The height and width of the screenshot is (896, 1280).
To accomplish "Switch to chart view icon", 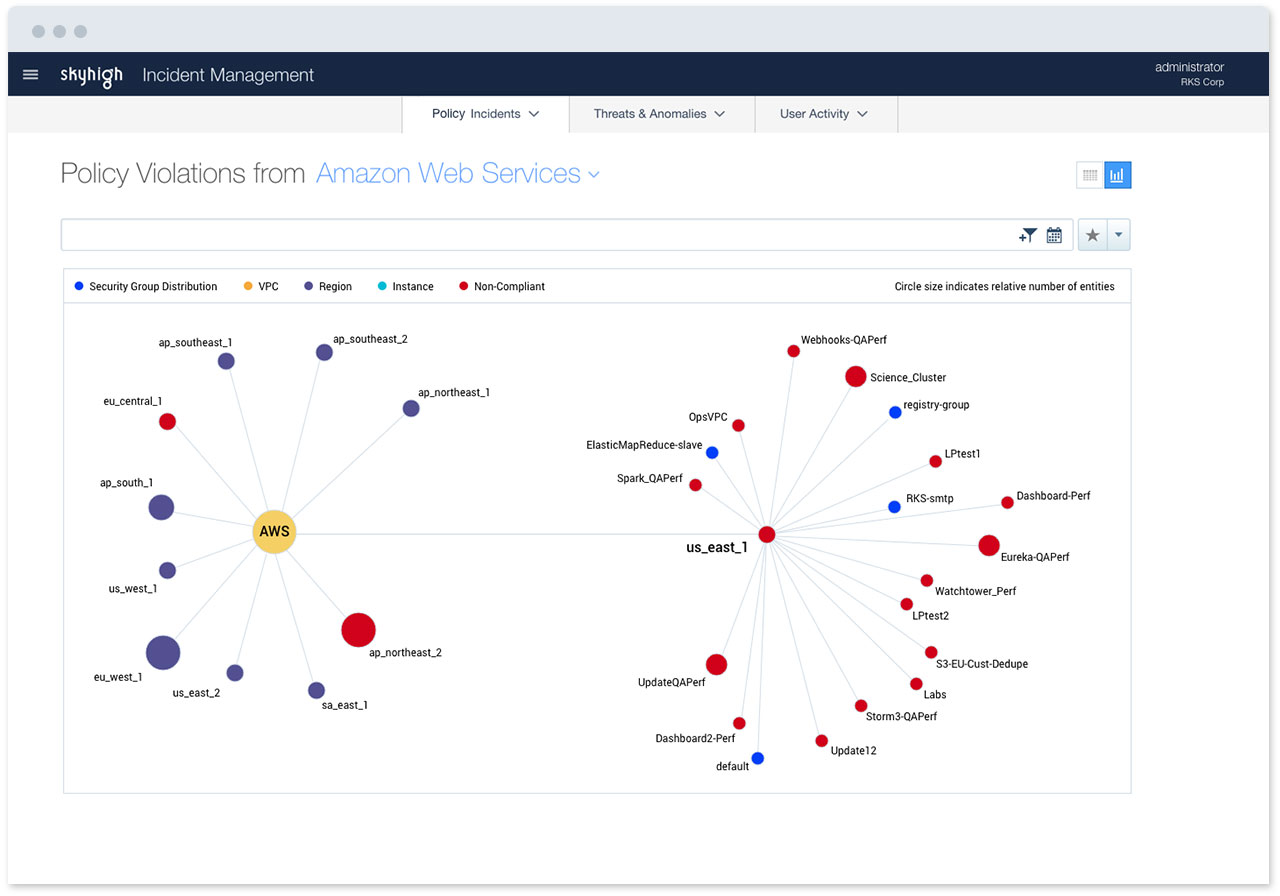I will [1118, 175].
